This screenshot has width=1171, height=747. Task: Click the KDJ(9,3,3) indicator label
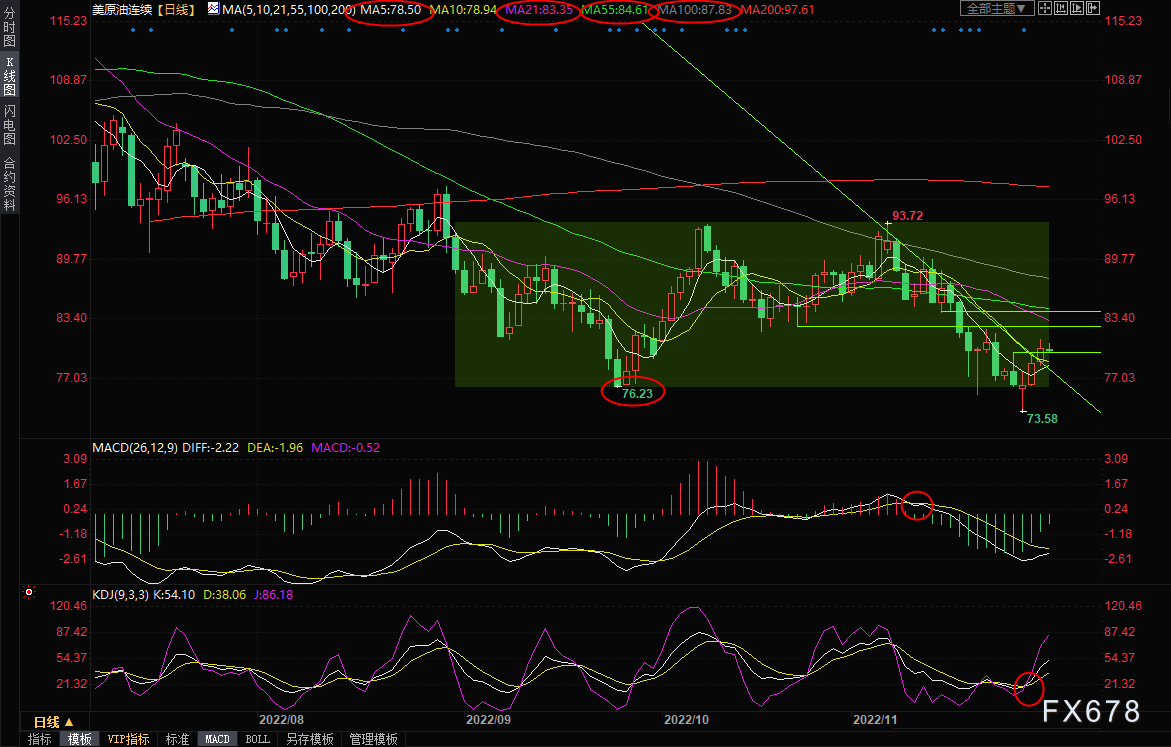point(120,595)
